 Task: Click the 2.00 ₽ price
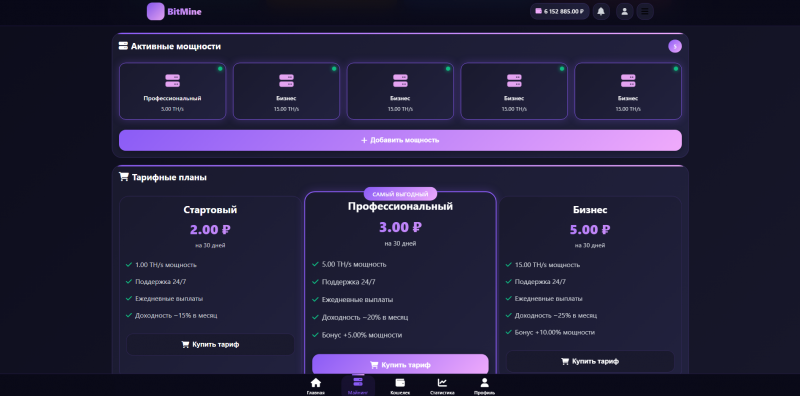pyautogui.click(x=210, y=230)
